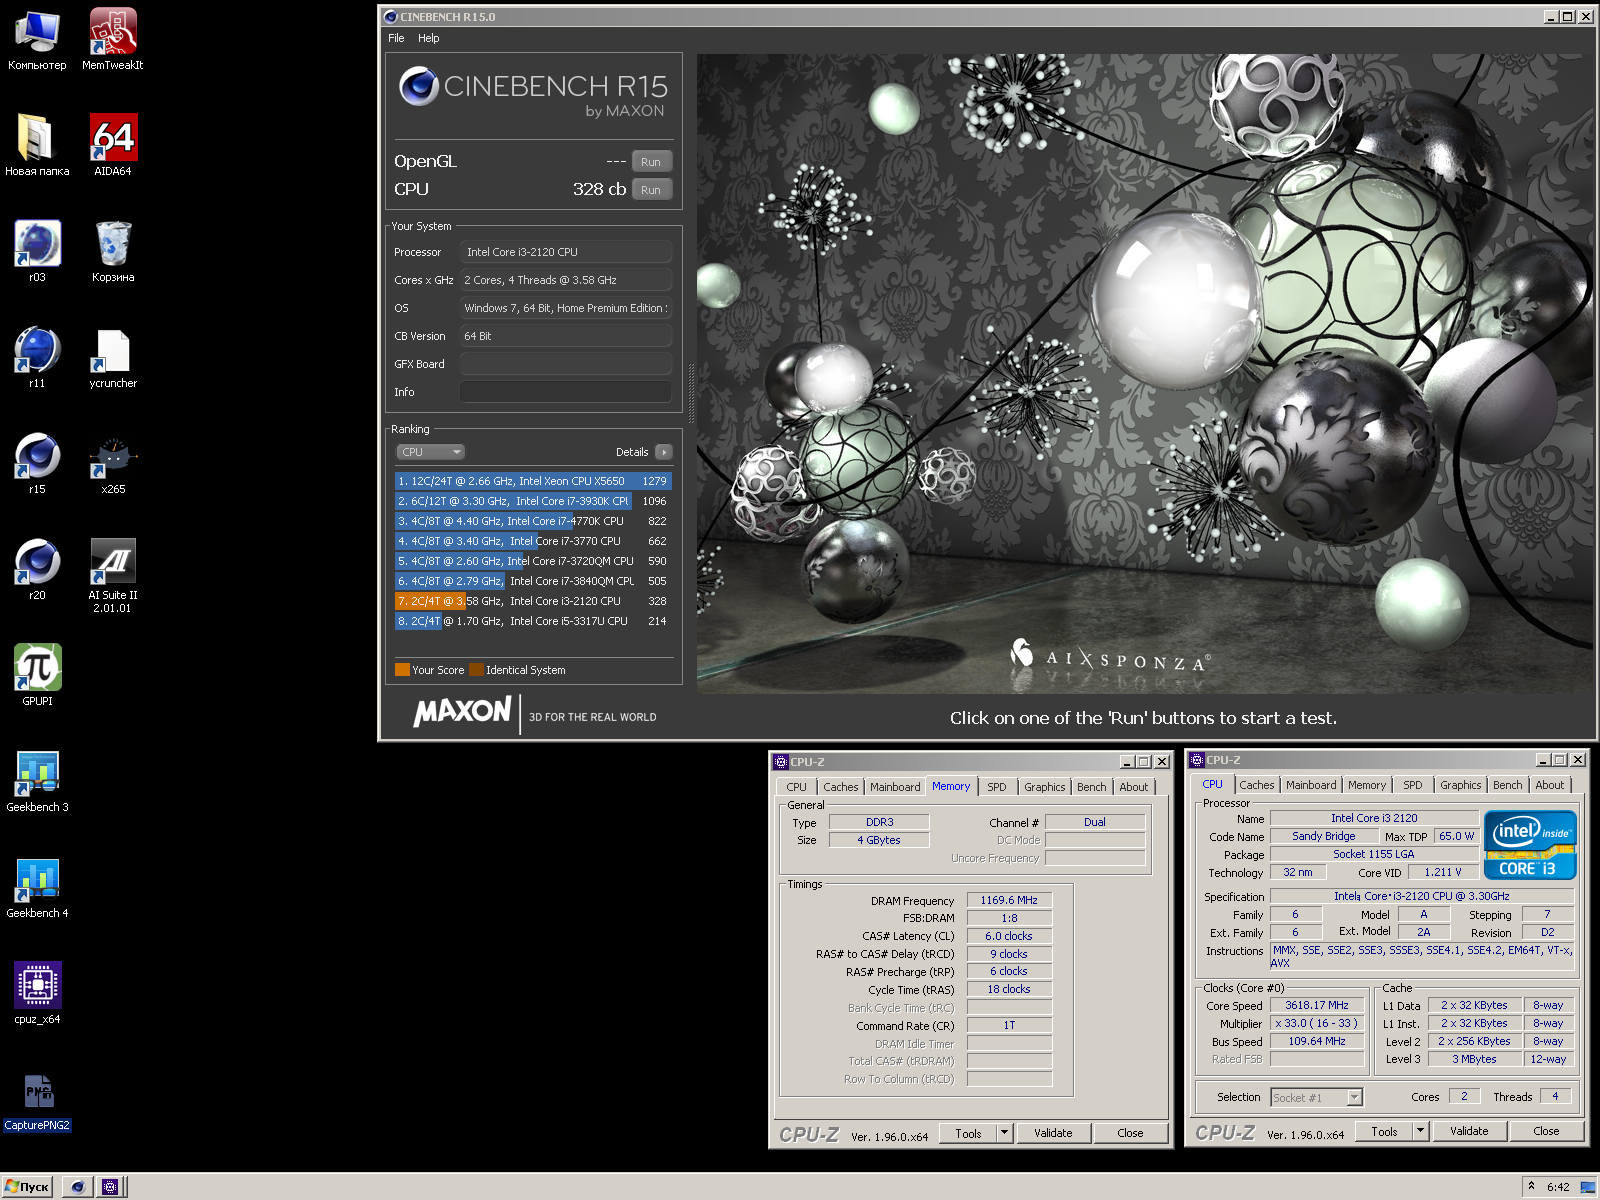The width and height of the screenshot is (1600, 1200).
Task: Open the Socket #1 selection dropdown
Action: point(1316,1098)
